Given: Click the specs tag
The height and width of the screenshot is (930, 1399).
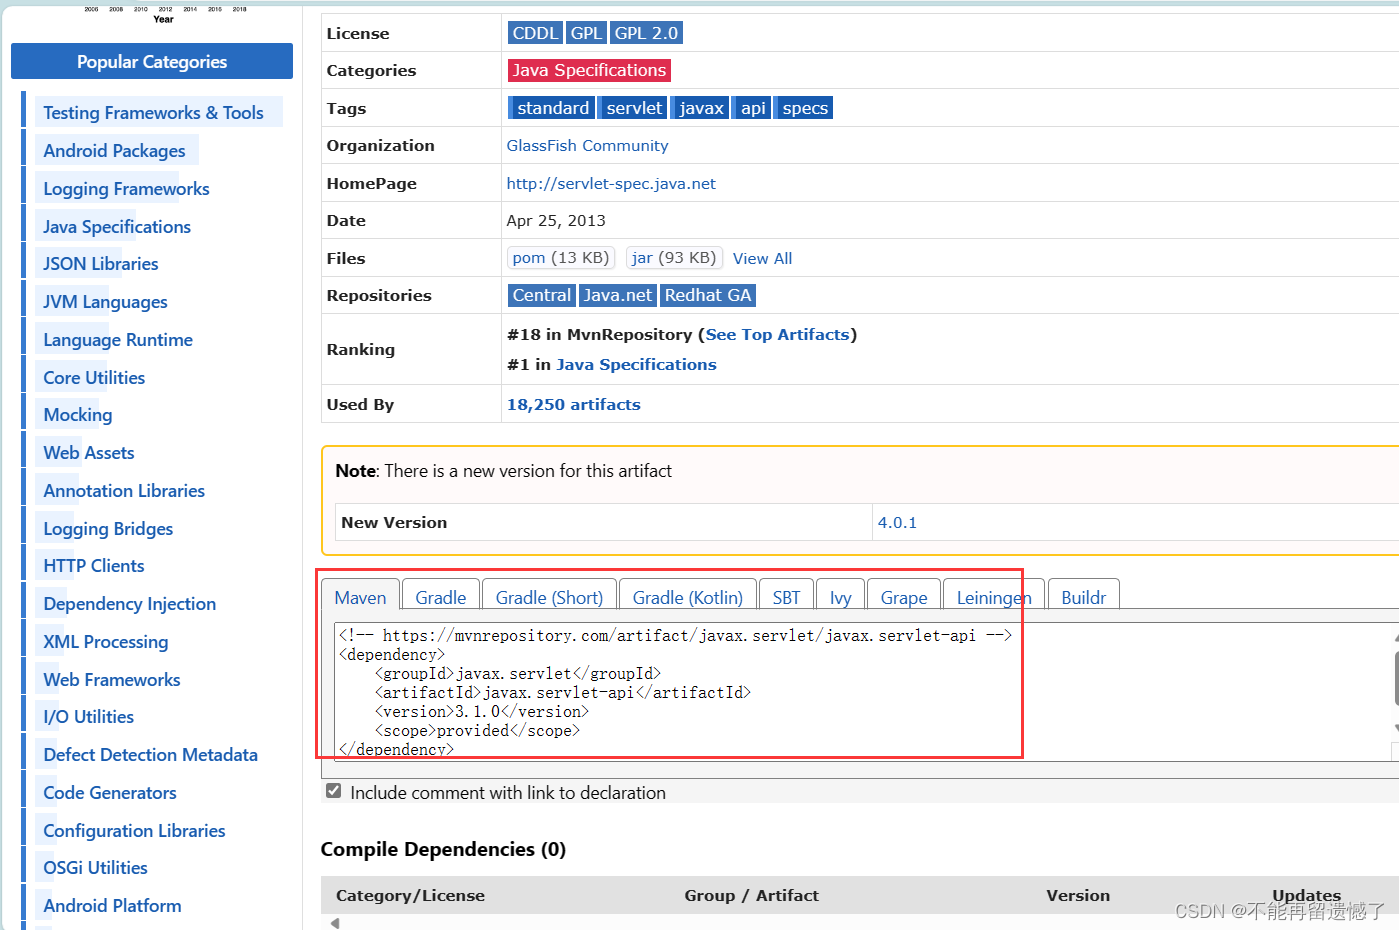Looking at the screenshot, I should click(805, 108).
